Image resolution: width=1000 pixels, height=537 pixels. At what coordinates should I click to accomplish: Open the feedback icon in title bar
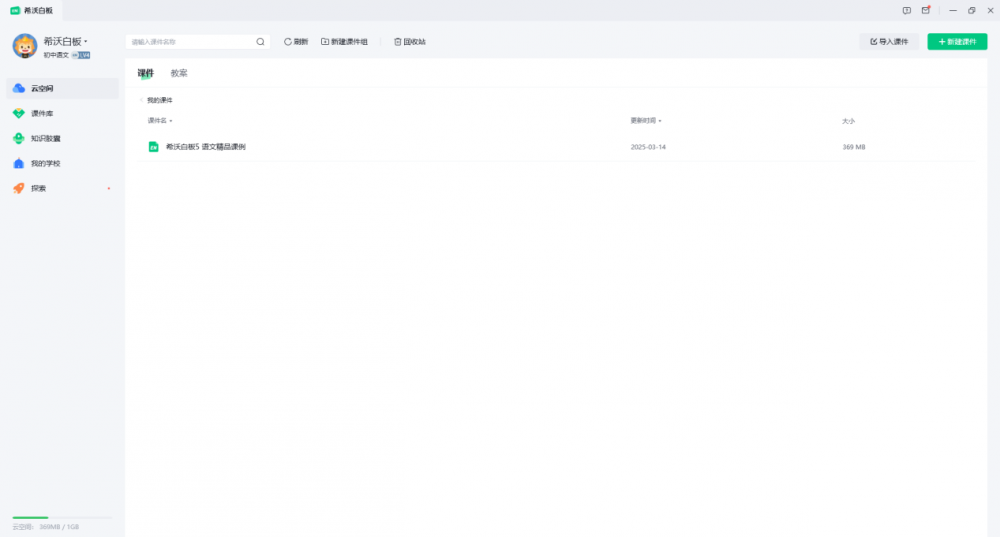pos(906,10)
